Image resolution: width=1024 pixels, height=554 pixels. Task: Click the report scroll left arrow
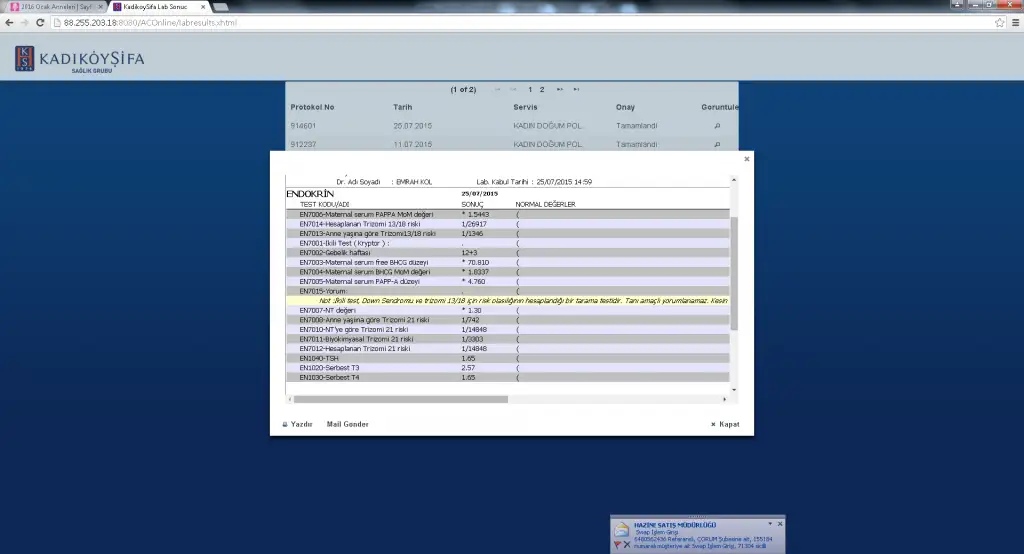click(289, 399)
